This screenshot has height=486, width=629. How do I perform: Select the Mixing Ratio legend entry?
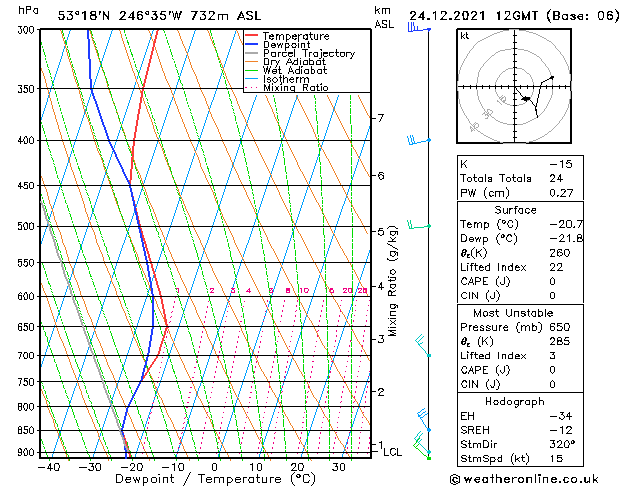click(295, 88)
